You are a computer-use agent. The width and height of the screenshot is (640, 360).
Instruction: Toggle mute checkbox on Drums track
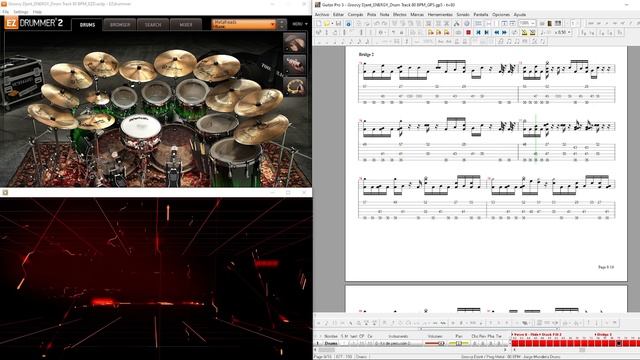point(347,343)
